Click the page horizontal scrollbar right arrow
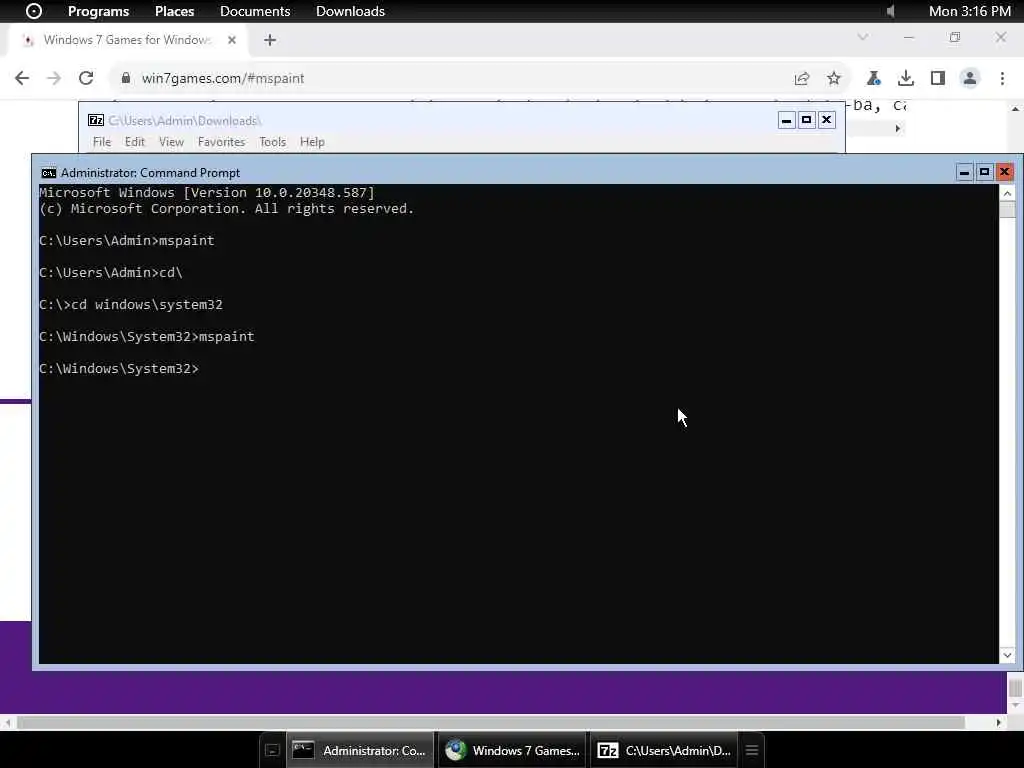Screen dimensions: 1024x768 pyautogui.click(x=999, y=722)
